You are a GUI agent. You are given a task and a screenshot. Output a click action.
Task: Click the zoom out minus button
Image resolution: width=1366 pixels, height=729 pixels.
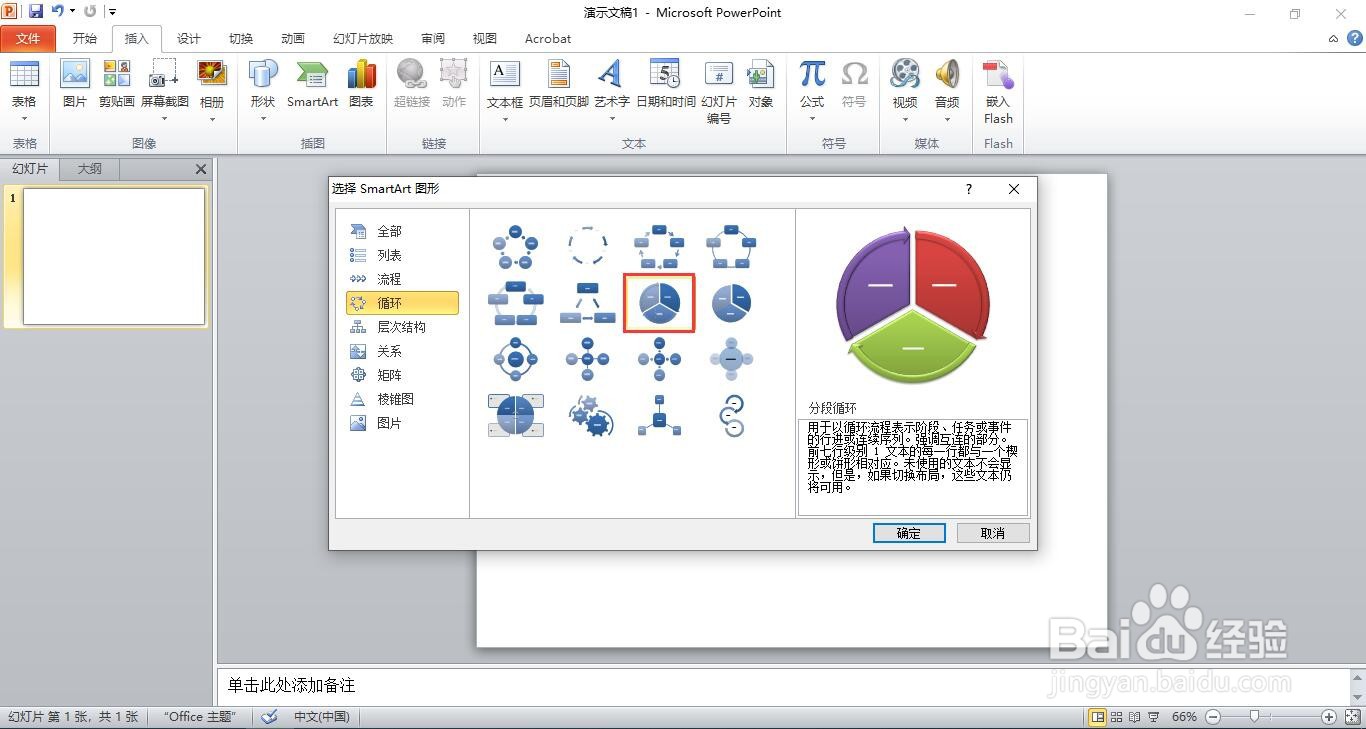pyautogui.click(x=1213, y=717)
